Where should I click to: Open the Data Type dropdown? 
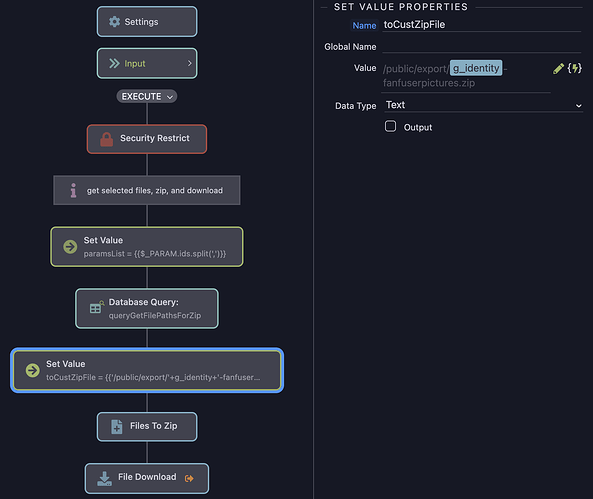pyautogui.click(x=483, y=105)
